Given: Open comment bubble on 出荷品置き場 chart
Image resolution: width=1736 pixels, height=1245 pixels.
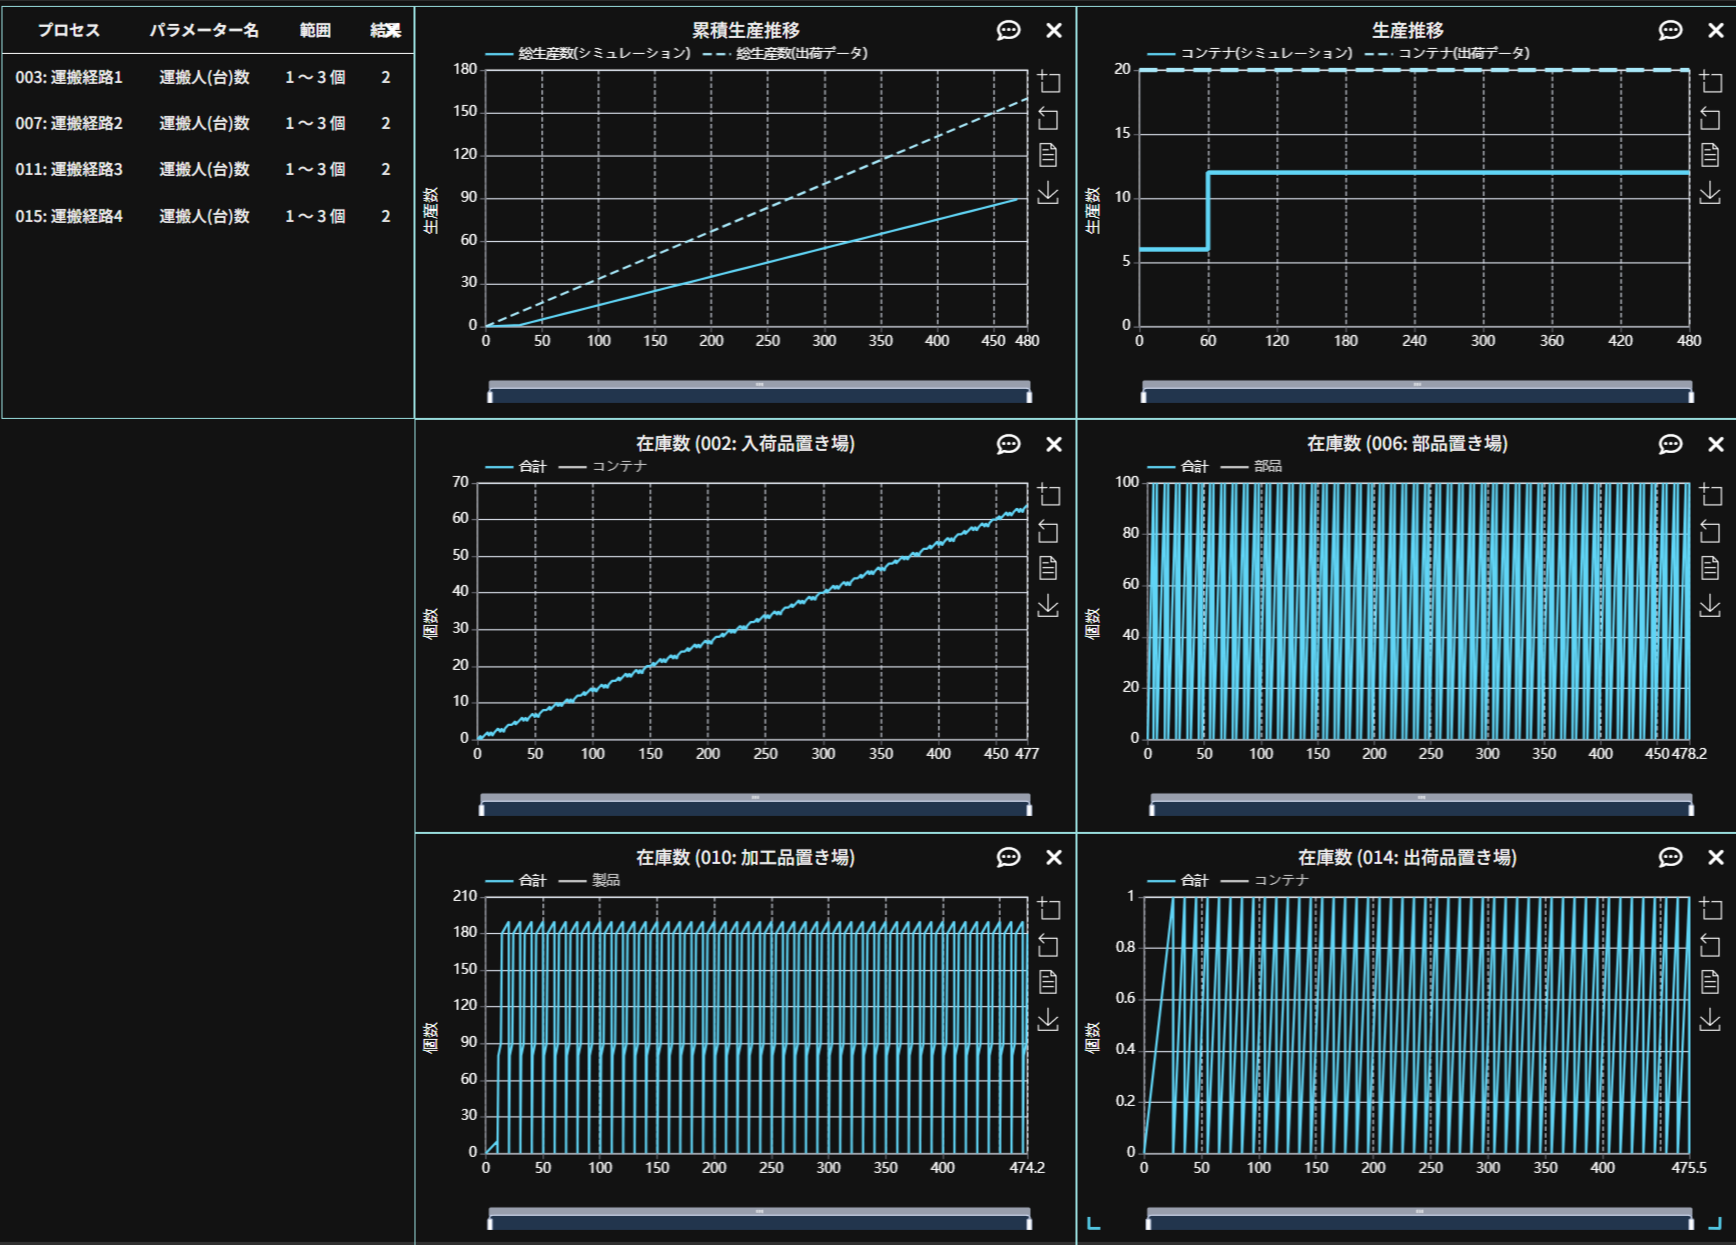Looking at the screenshot, I should (1670, 858).
